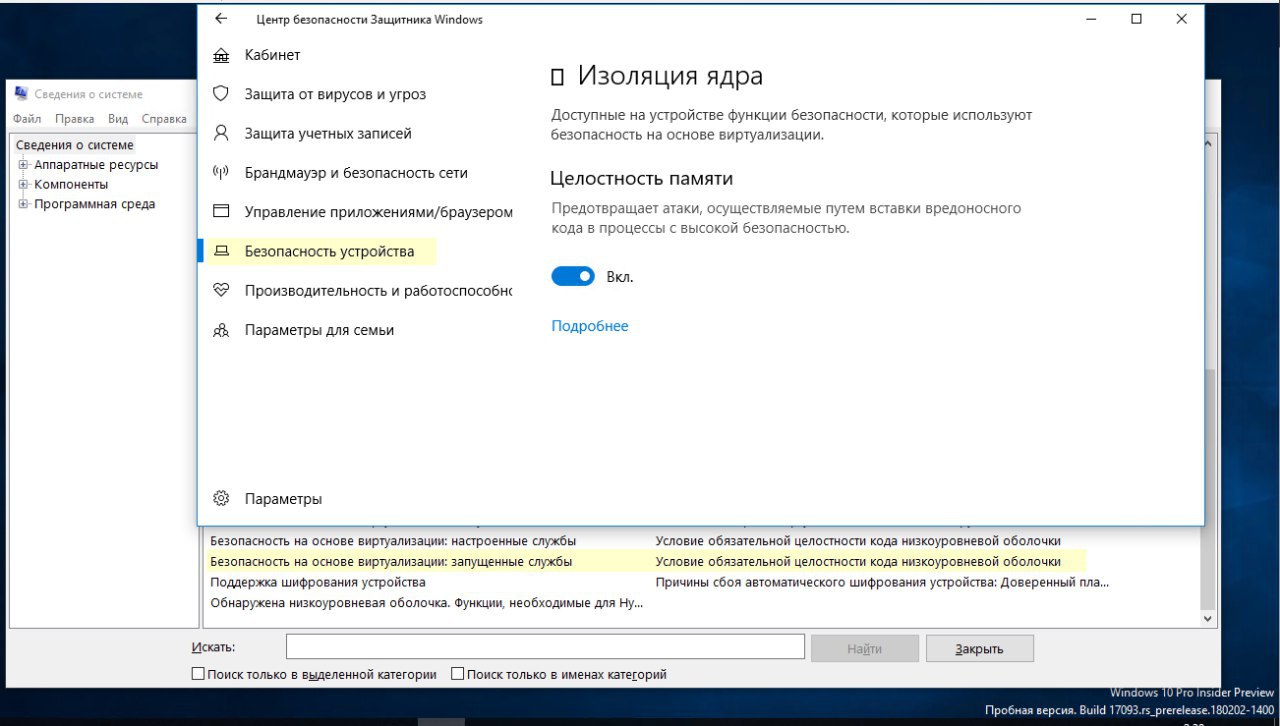Image resolution: width=1280 pixels, height=726 pixels.
Task: Turn off the Целостность памяти toggle
Action: pos(573,277)
